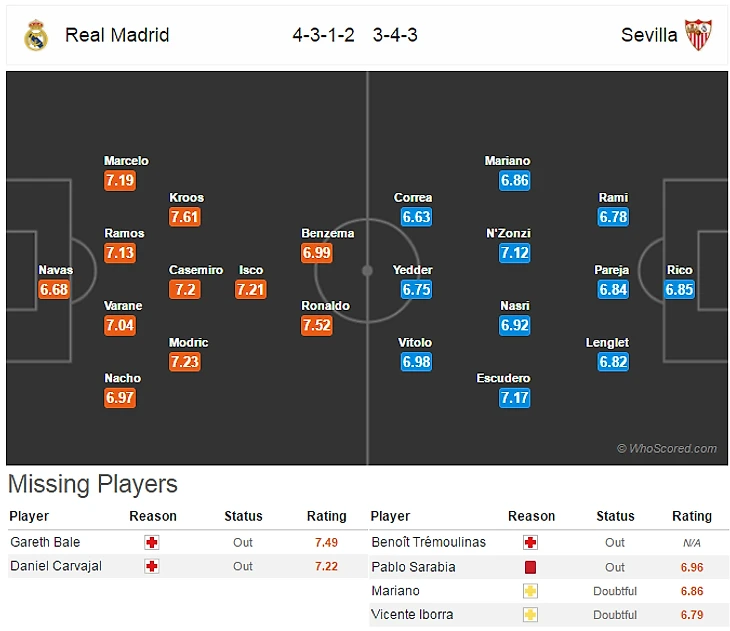Image resolution: width=730 pixels, height=631 pixels.
Task: Click the Sevilla team name
Action: tap(649, 35)
